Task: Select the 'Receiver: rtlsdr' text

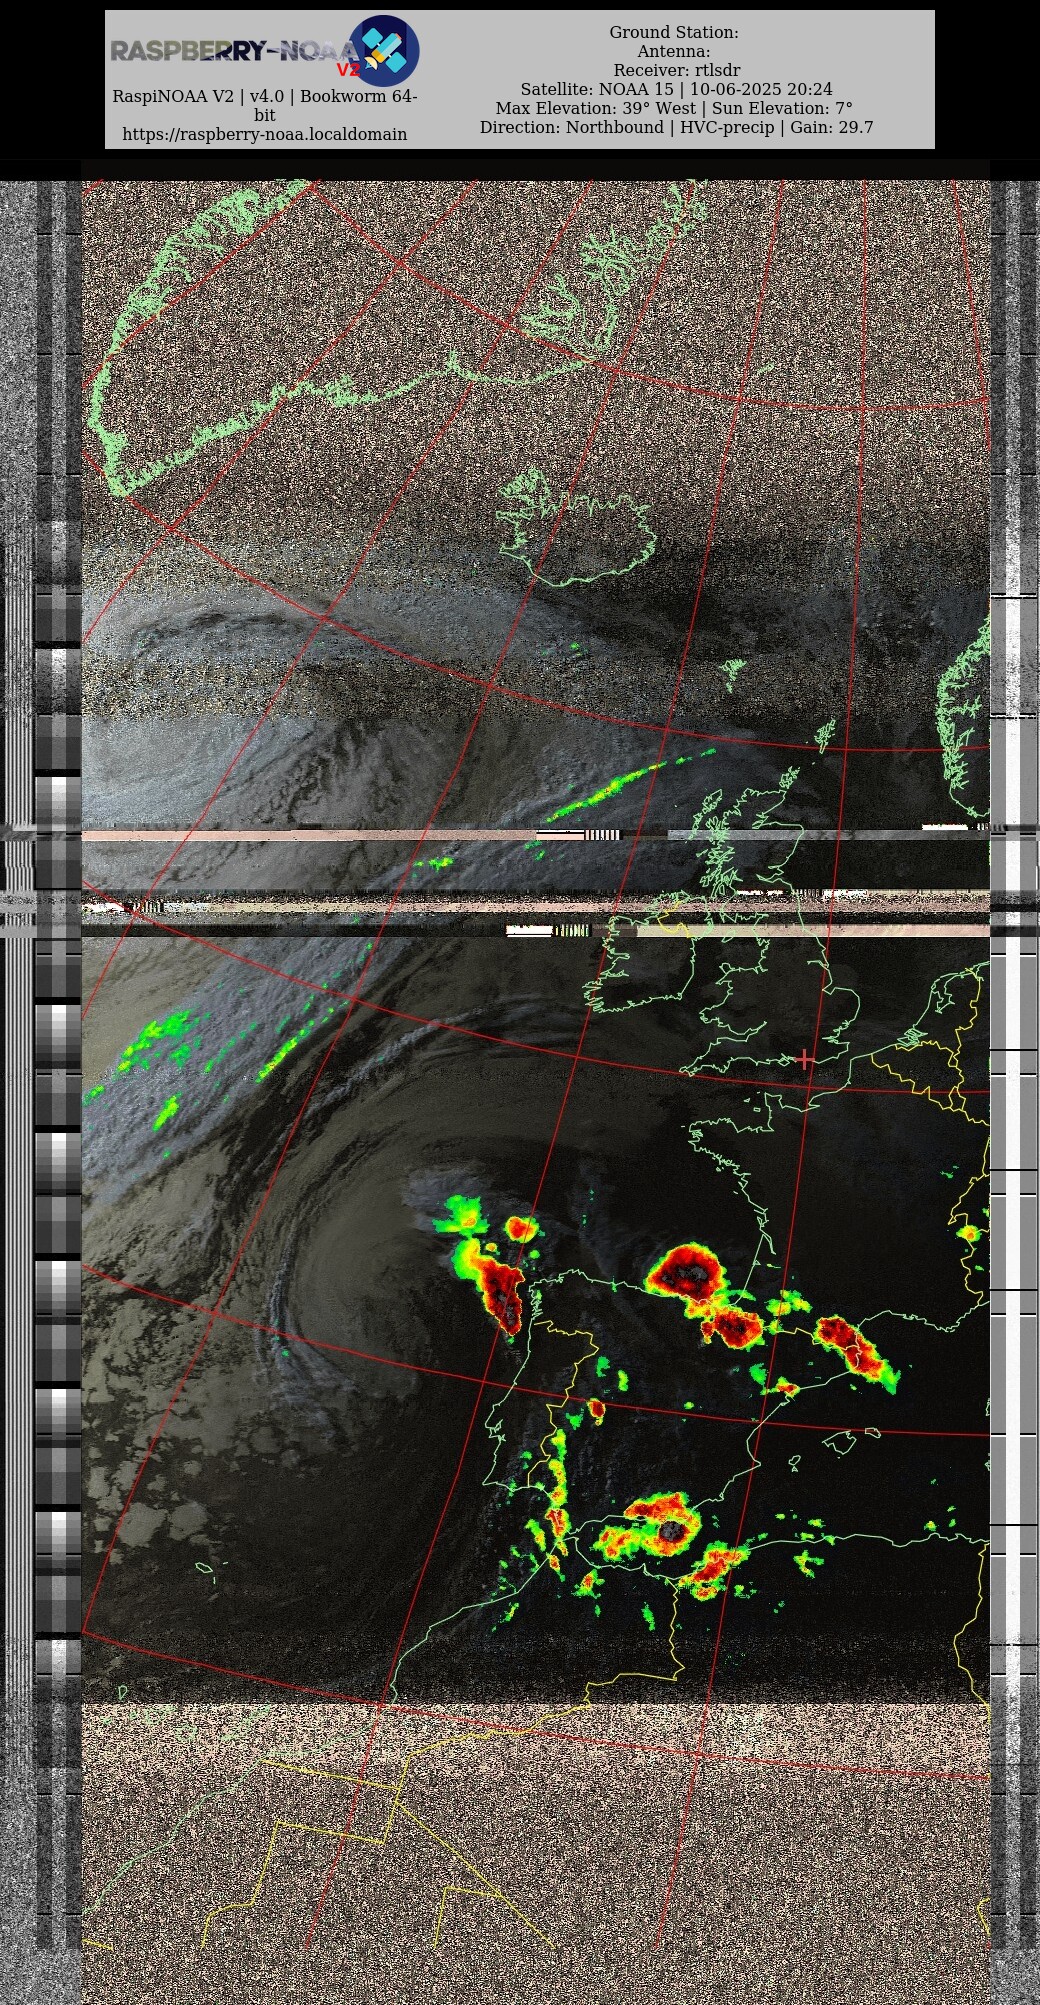Action: (x=677, y=71)
